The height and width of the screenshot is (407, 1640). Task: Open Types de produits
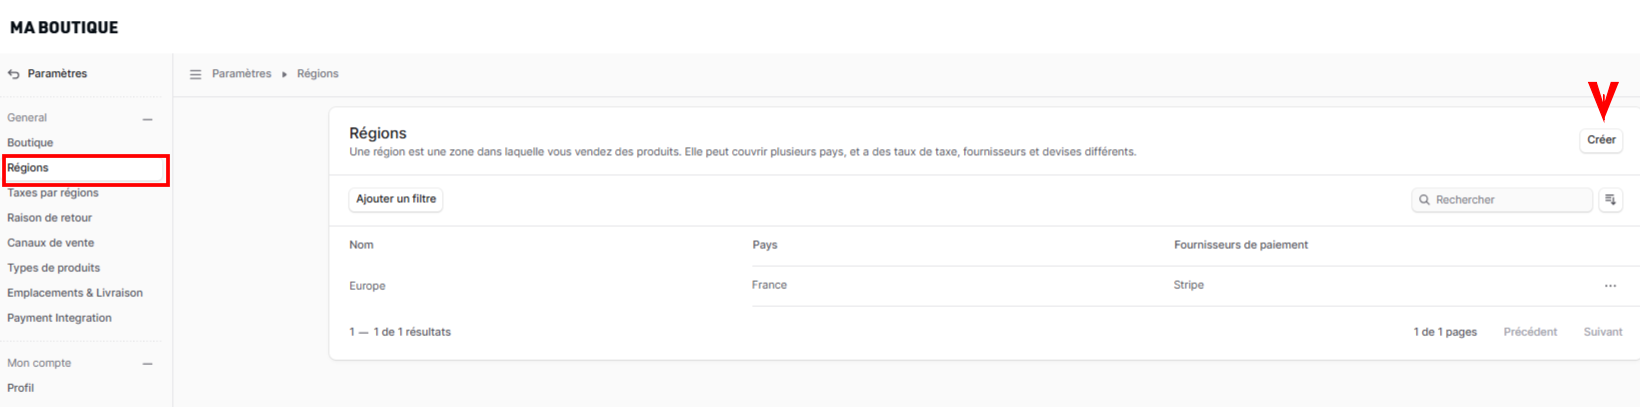coord(53,268)
